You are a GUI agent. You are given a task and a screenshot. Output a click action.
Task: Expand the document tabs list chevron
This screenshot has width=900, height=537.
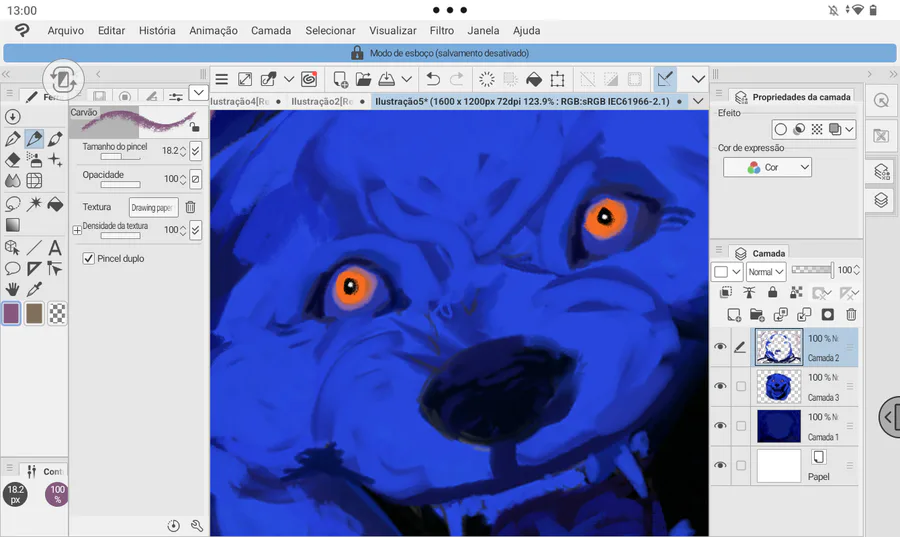(698, 101)
